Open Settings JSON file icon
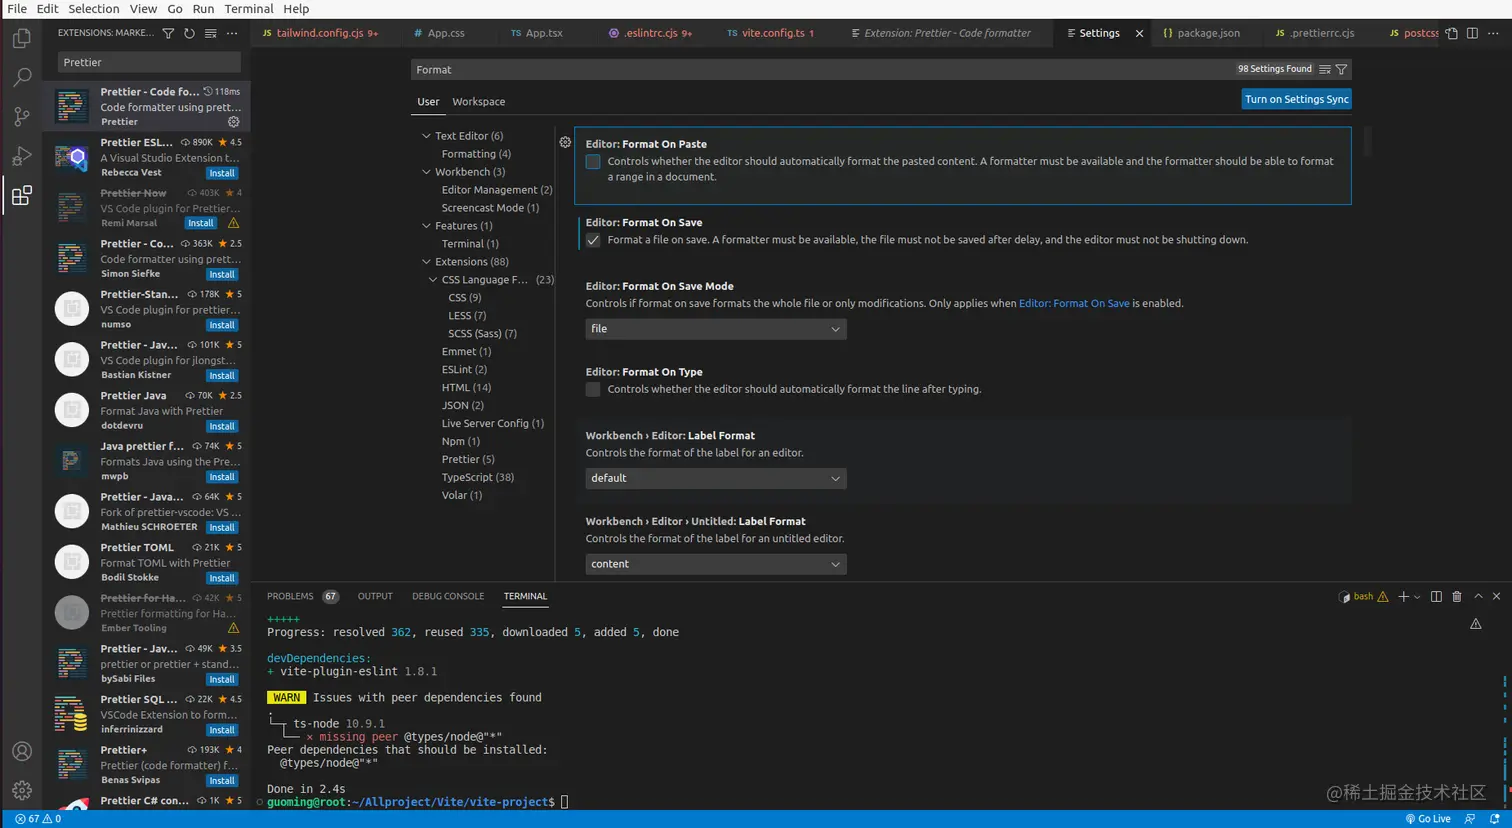Viewport: 1512px width, 828px height. [x=1452, y=33]
